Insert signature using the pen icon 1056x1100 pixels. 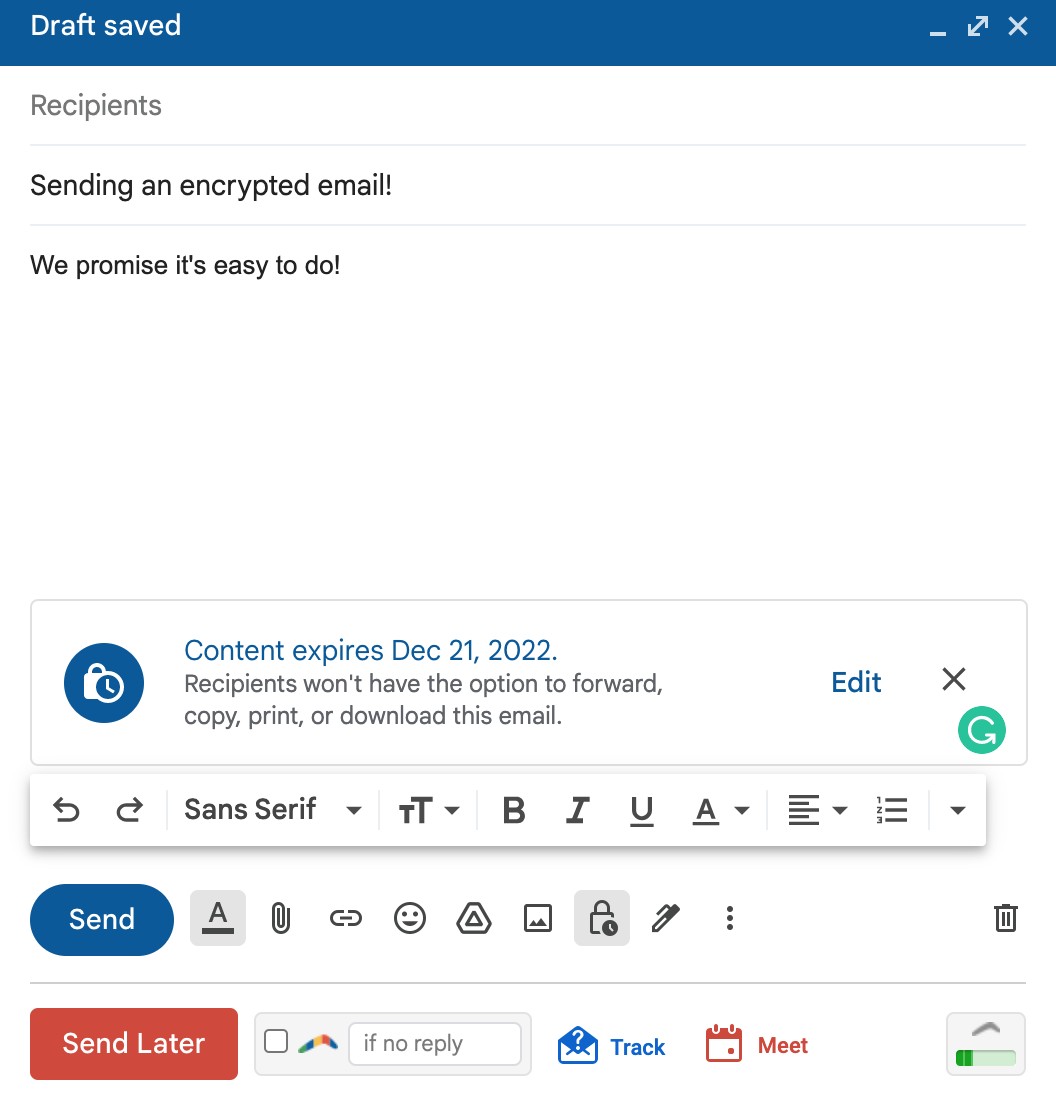(x=665, y=918)
